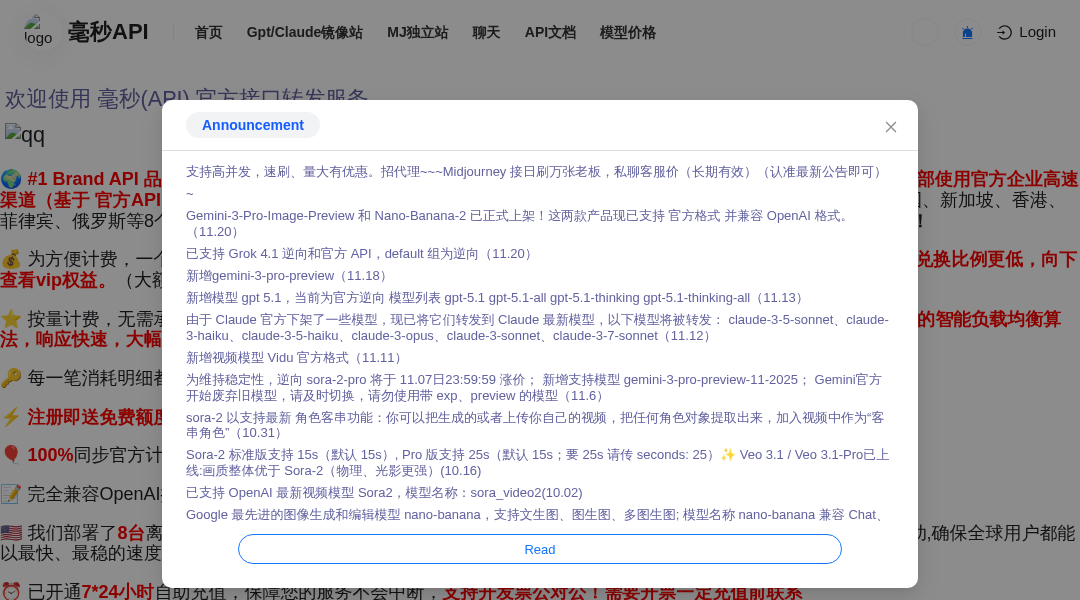1080x600 pixels.
Task: Open the 聊天 section from the navbar
Action: pyautogui.click(x=486, y=32)
